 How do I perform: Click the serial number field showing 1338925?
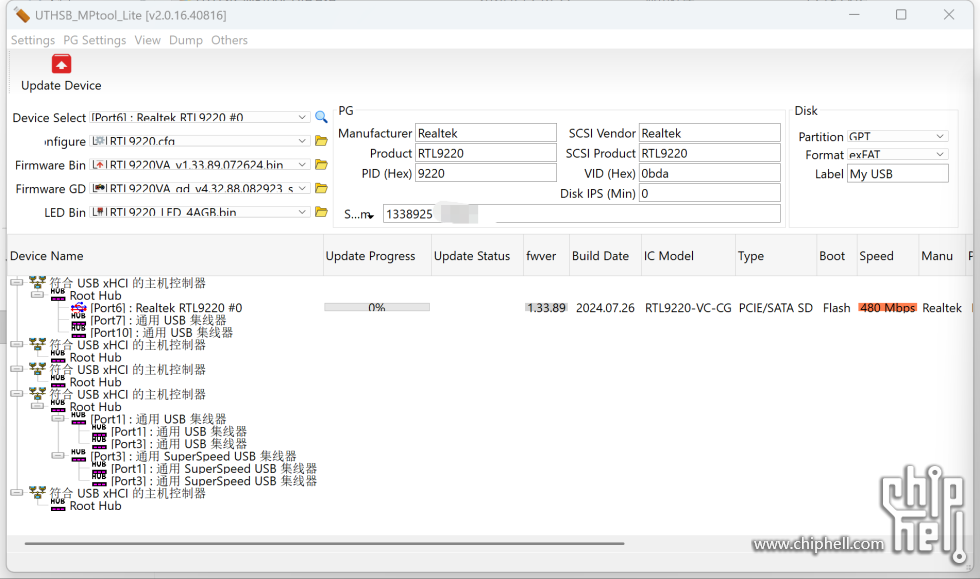pyautogui.click(x=582, y=214)
